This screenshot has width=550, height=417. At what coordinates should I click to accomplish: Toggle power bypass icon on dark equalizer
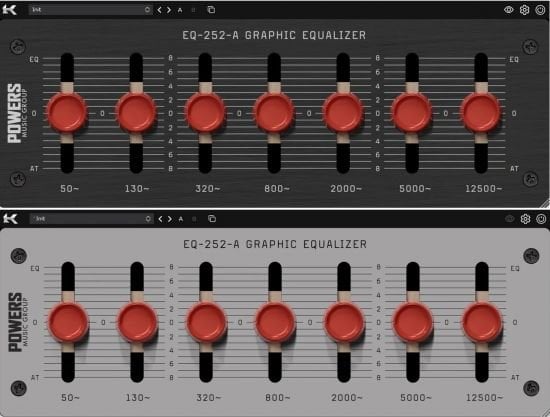point(540,10)
